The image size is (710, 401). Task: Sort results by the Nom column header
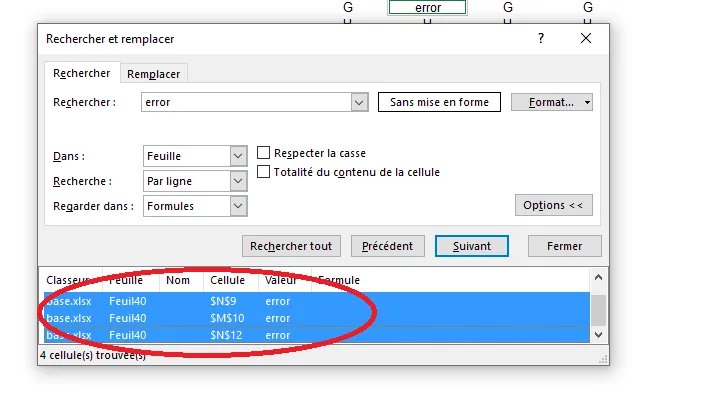[181, 280]
